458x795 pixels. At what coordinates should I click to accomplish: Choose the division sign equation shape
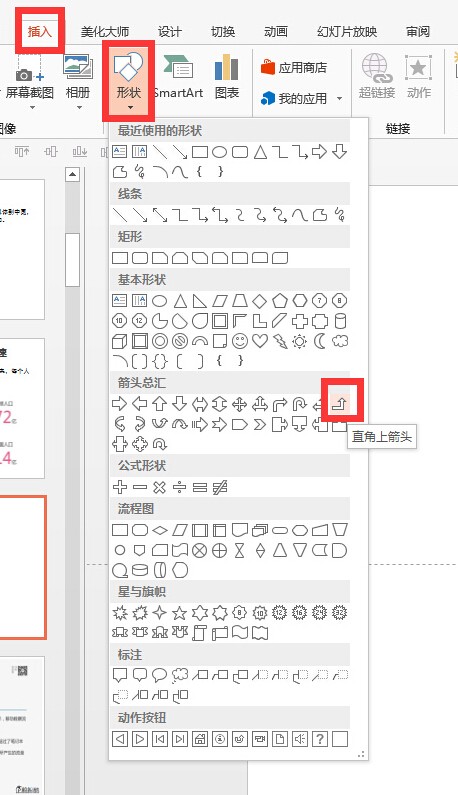click(x=180, y=487)
